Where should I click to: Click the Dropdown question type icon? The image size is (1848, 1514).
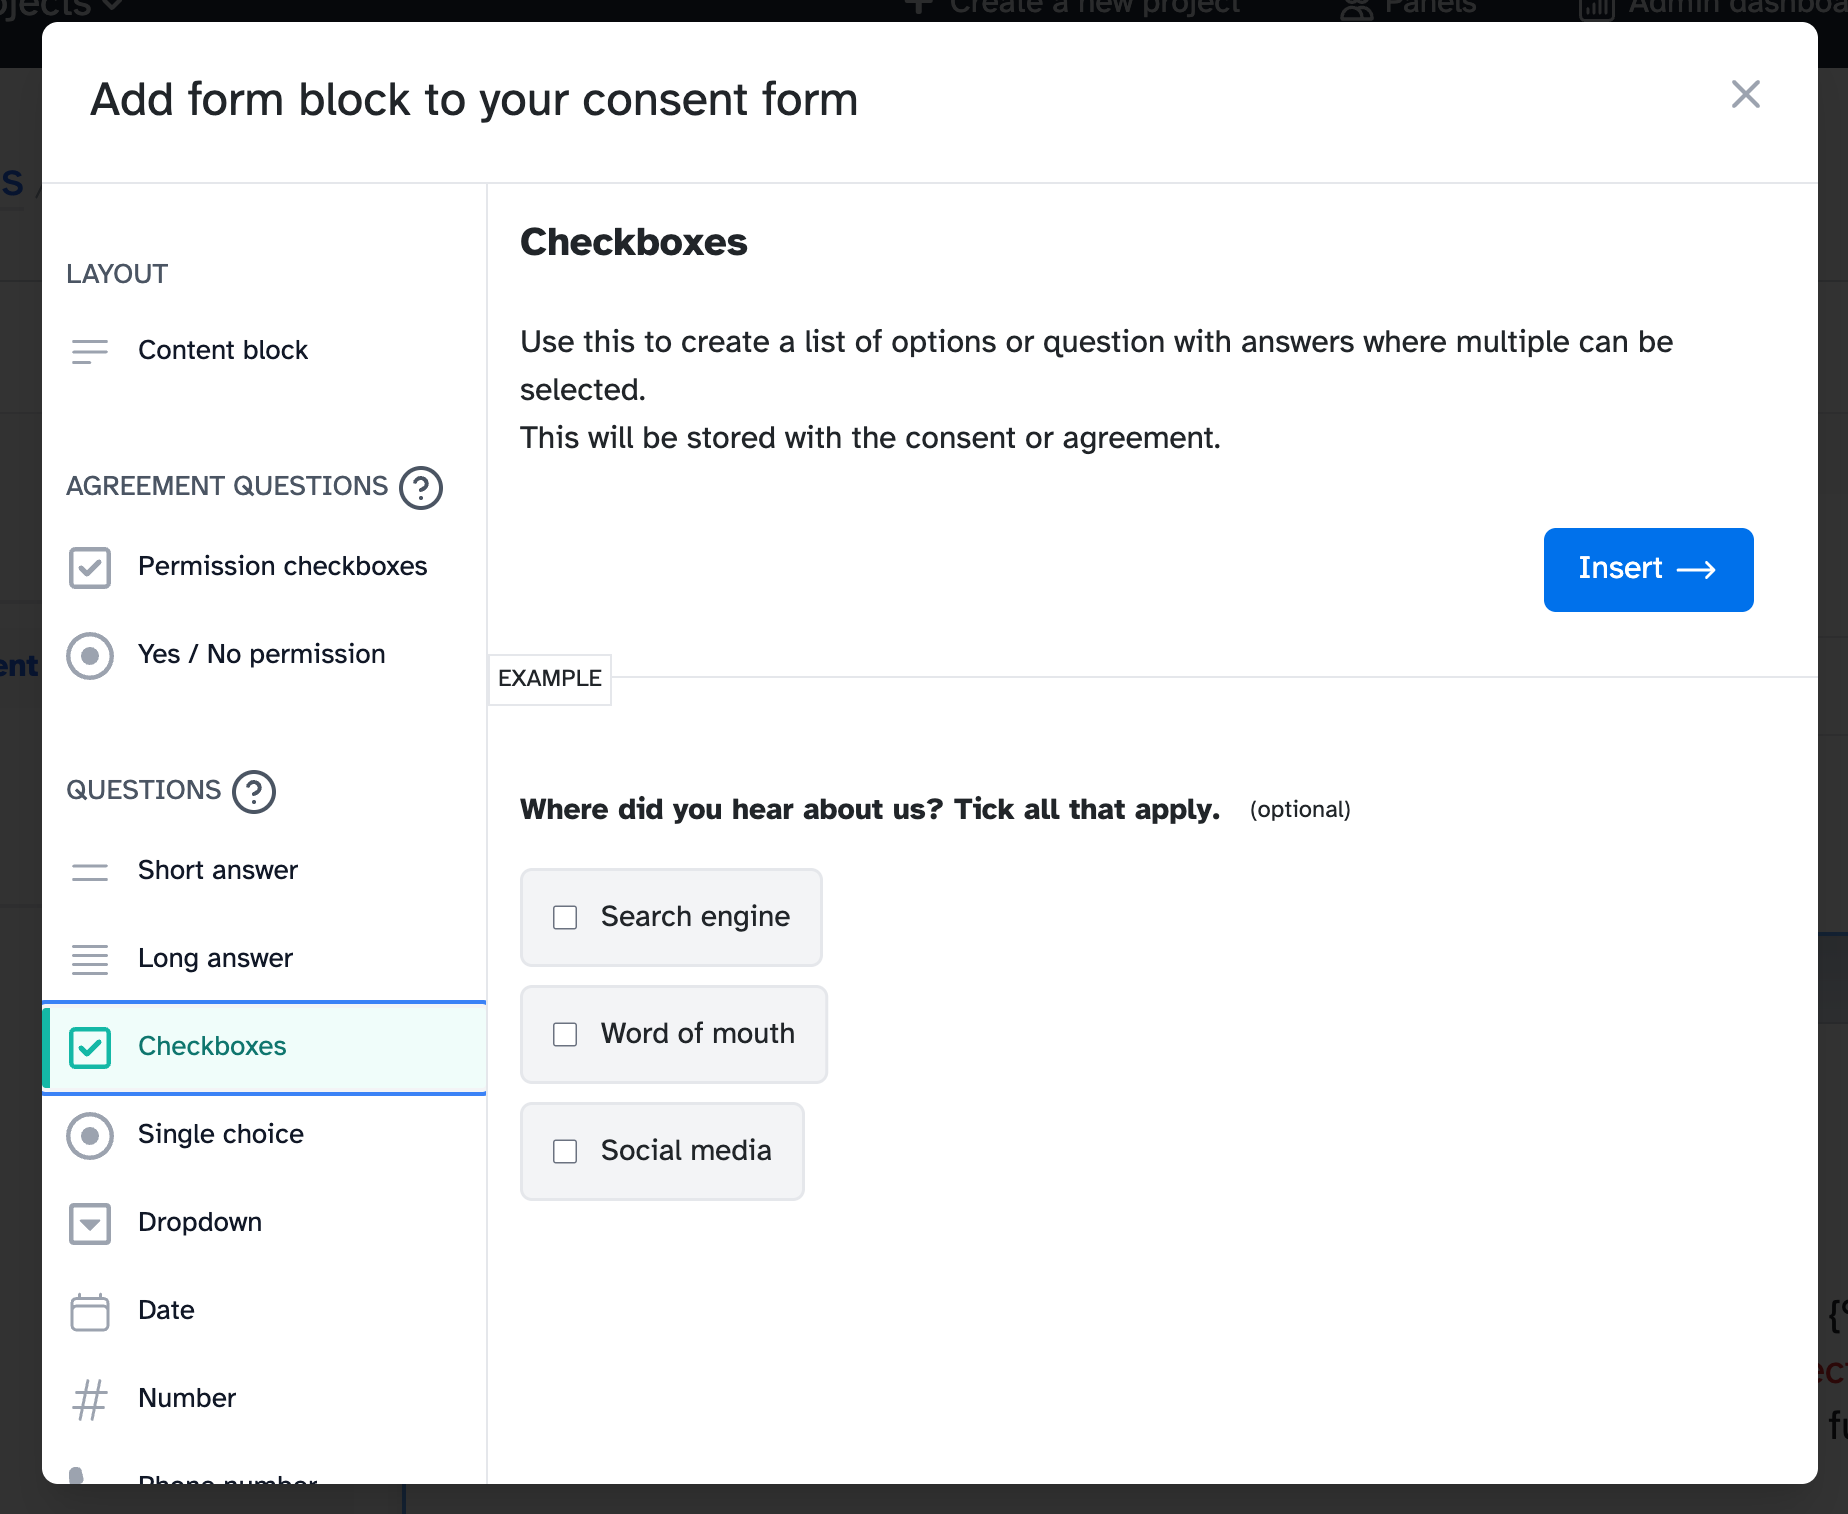point(90,1224)
